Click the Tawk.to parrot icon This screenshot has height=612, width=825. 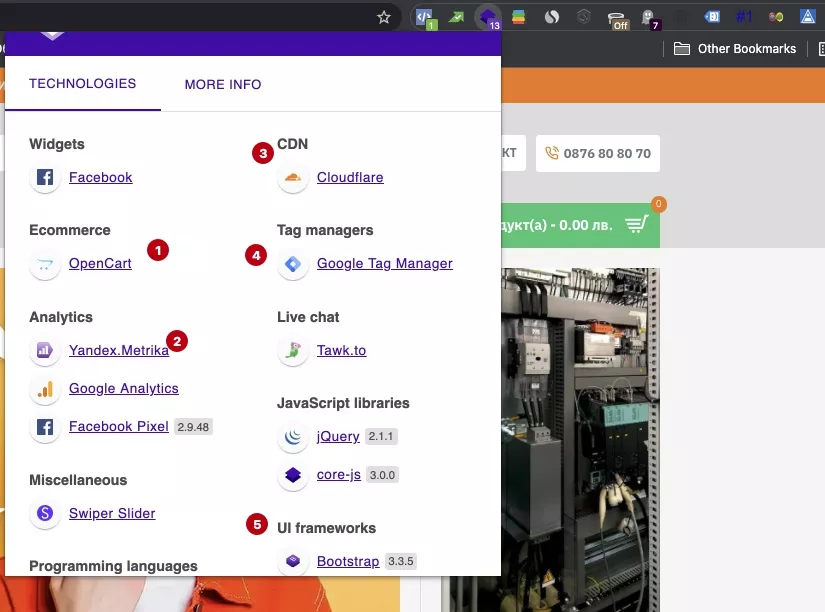tap(293, 350)
